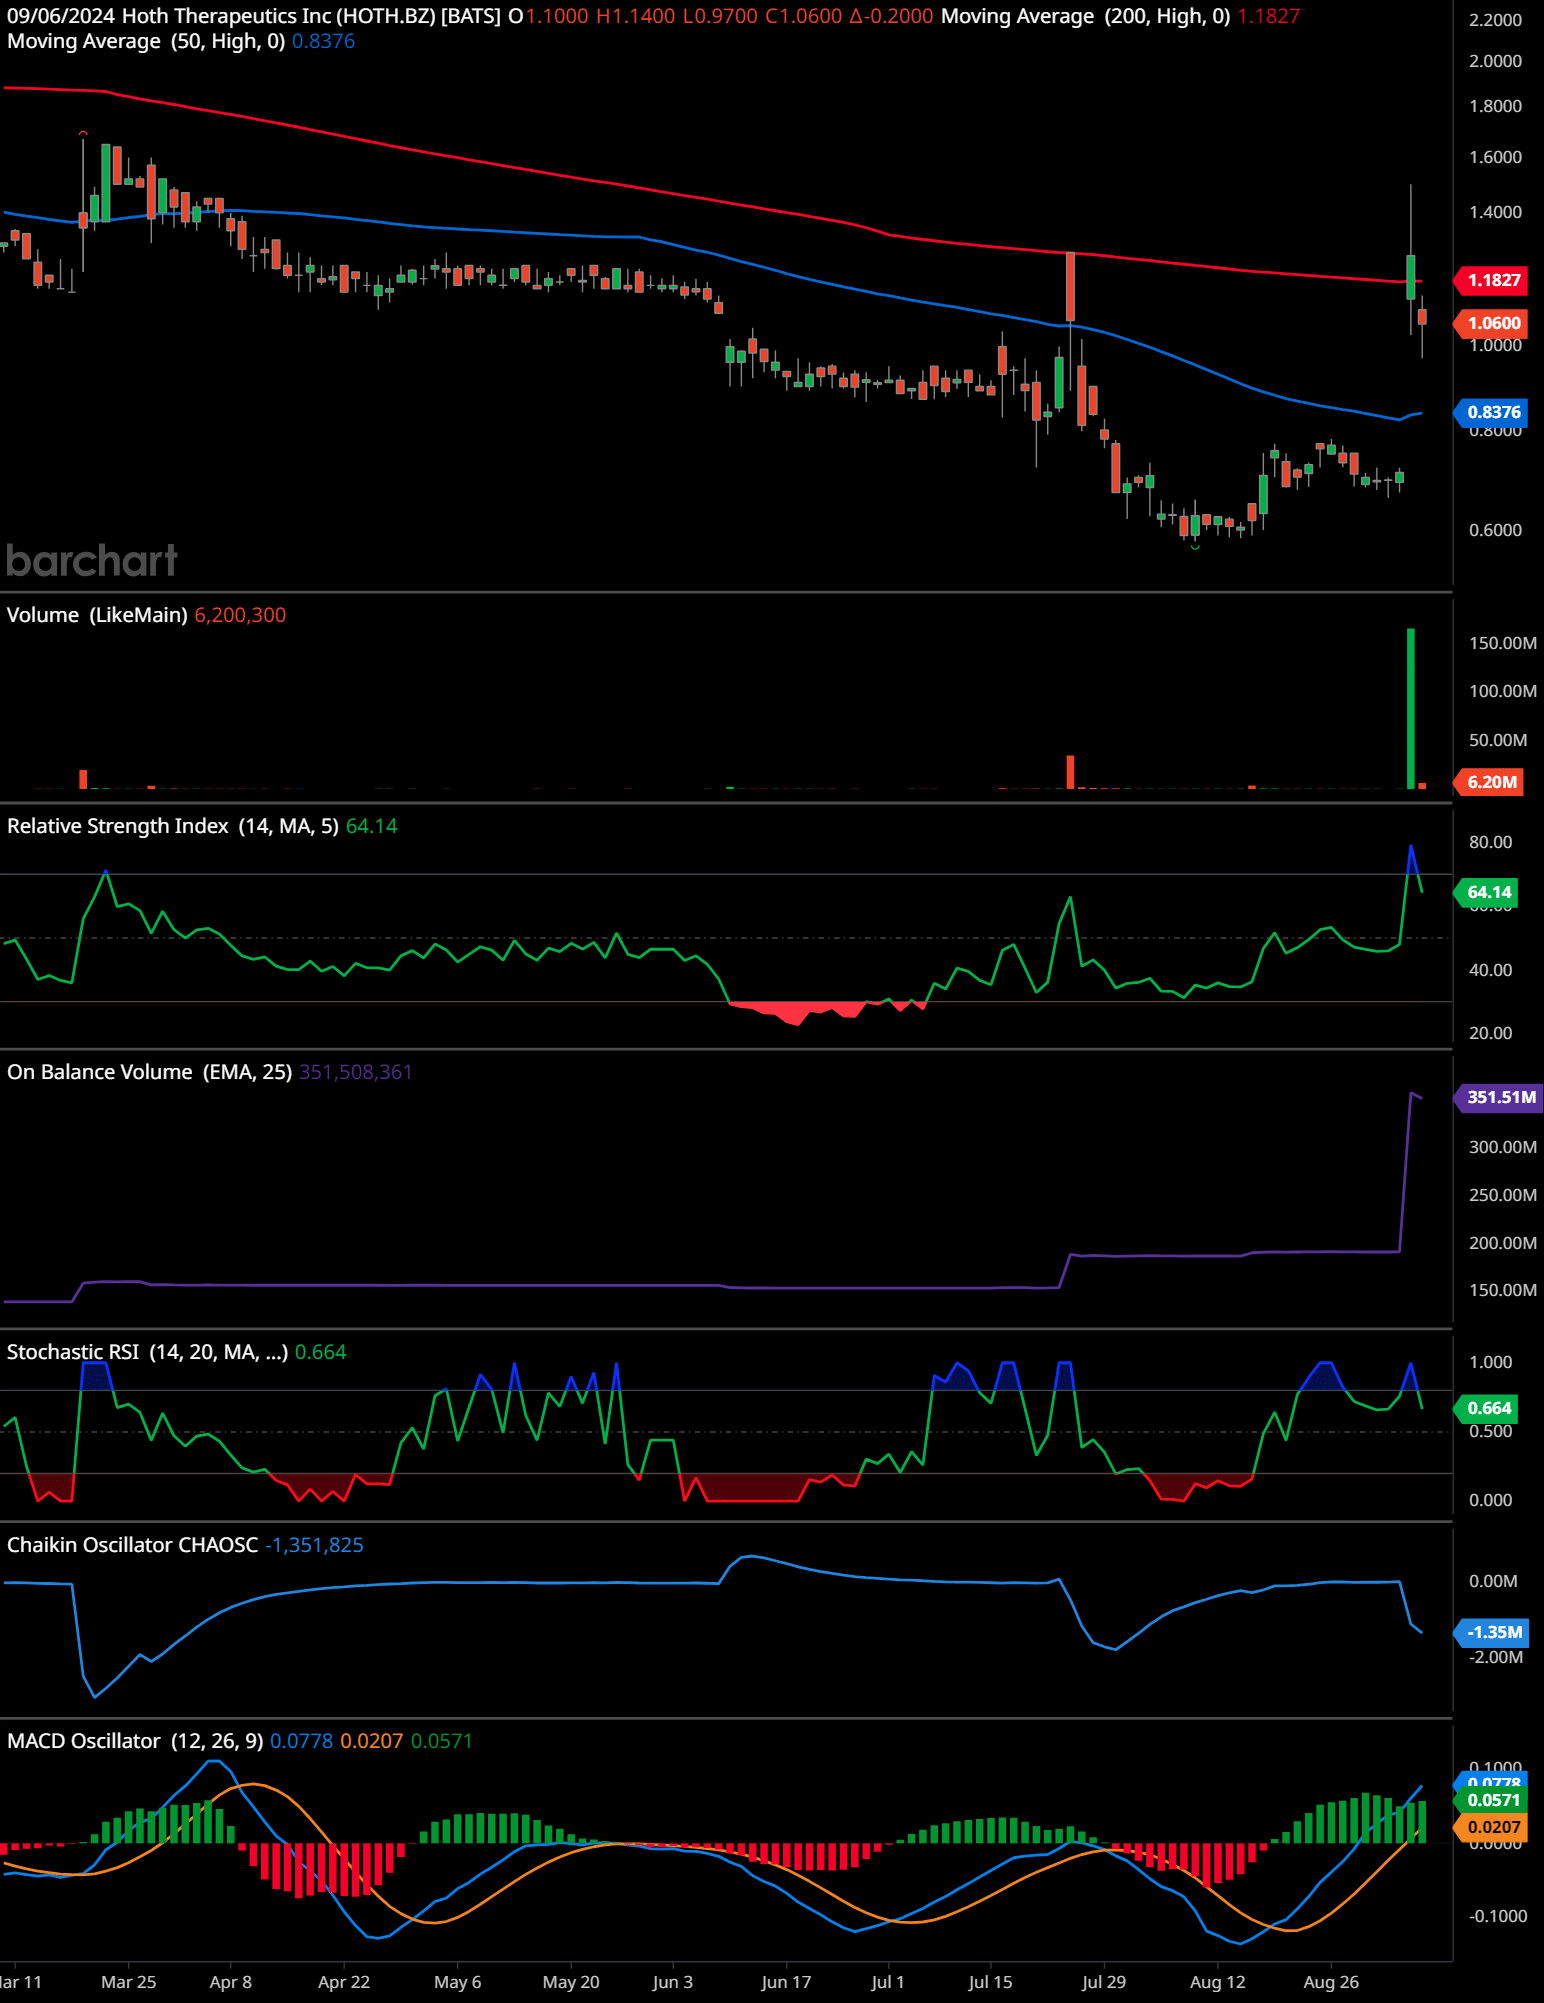This screenshot has width=1544, height=2003.
Task: Click the Chaikin reading -1,351,825
Action: point(314,1545)
